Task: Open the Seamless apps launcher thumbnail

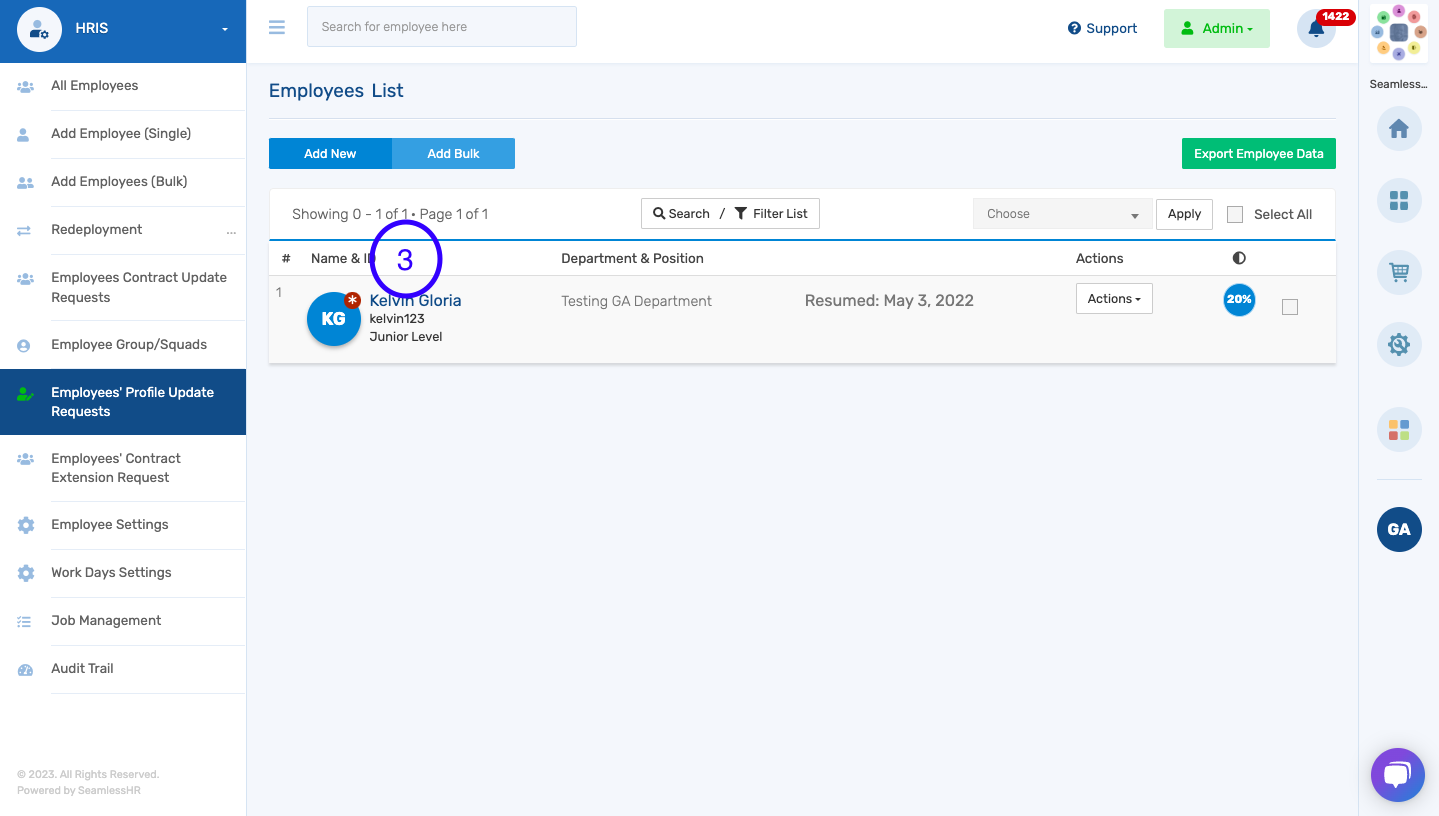Action: (1398, 32)
